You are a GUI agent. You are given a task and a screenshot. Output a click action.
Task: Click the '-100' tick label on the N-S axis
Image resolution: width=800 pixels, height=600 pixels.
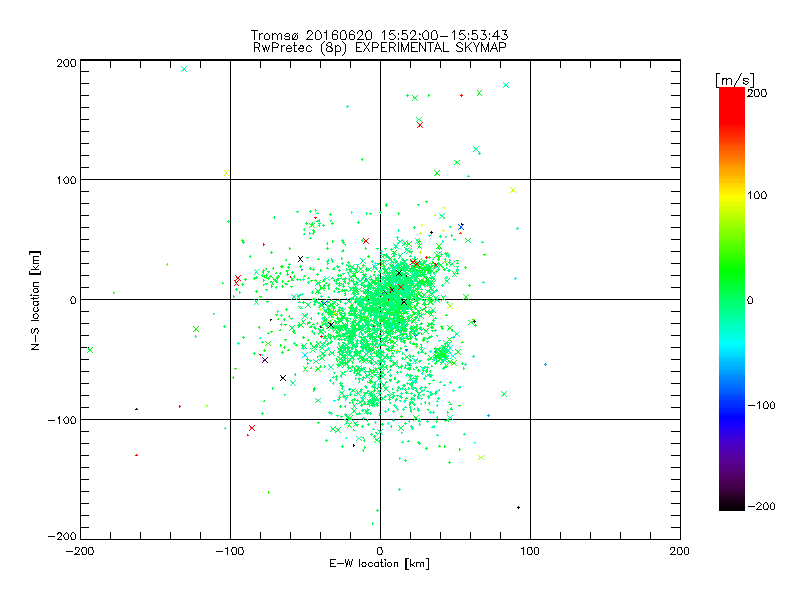[62, 420]
